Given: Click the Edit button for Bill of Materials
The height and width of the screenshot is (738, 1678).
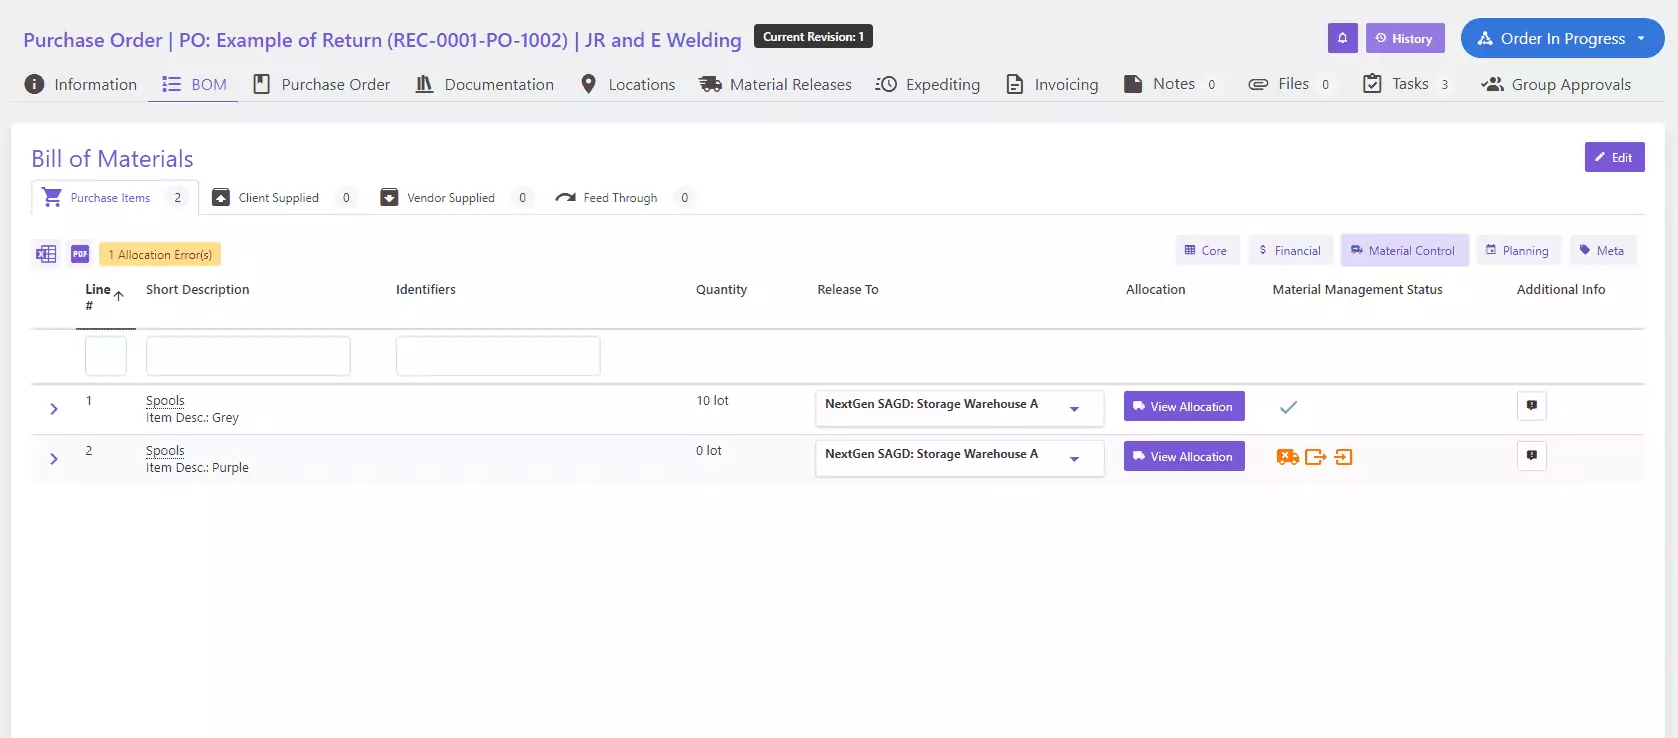Looking at the screenshot, I should pos(1614,157).
